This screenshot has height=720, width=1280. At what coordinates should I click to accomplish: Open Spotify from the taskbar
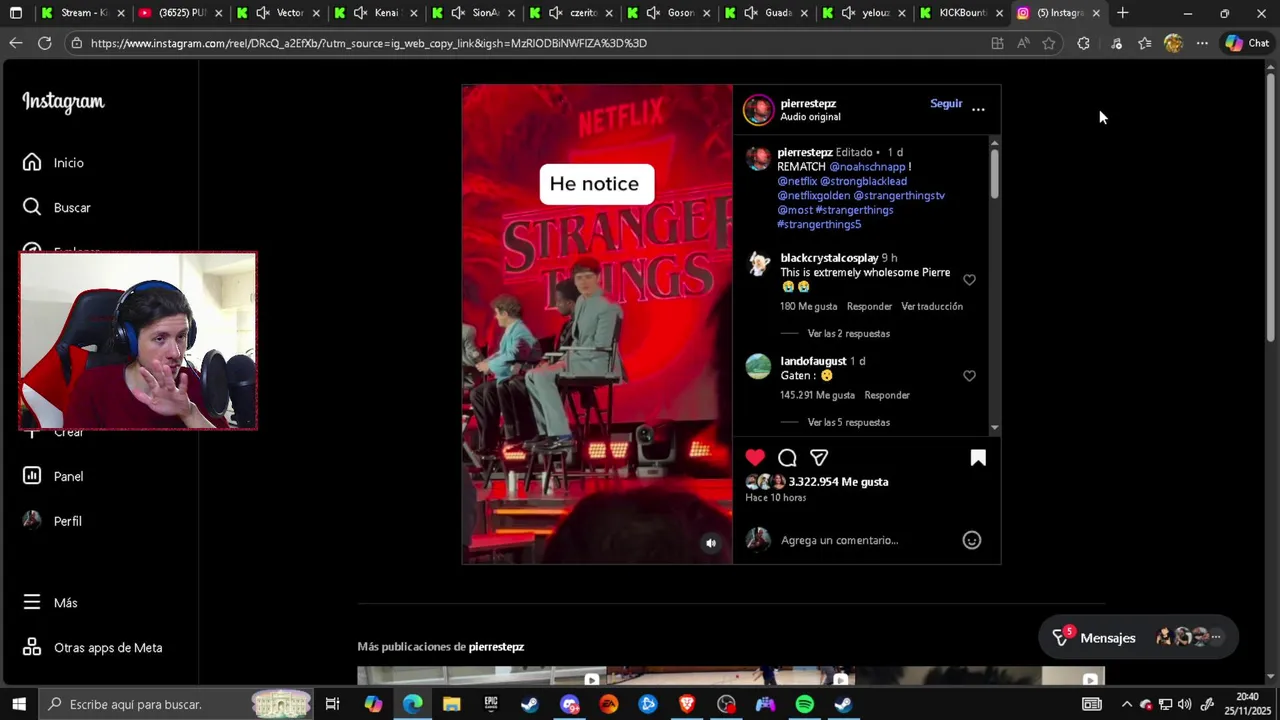coord(804,704)
